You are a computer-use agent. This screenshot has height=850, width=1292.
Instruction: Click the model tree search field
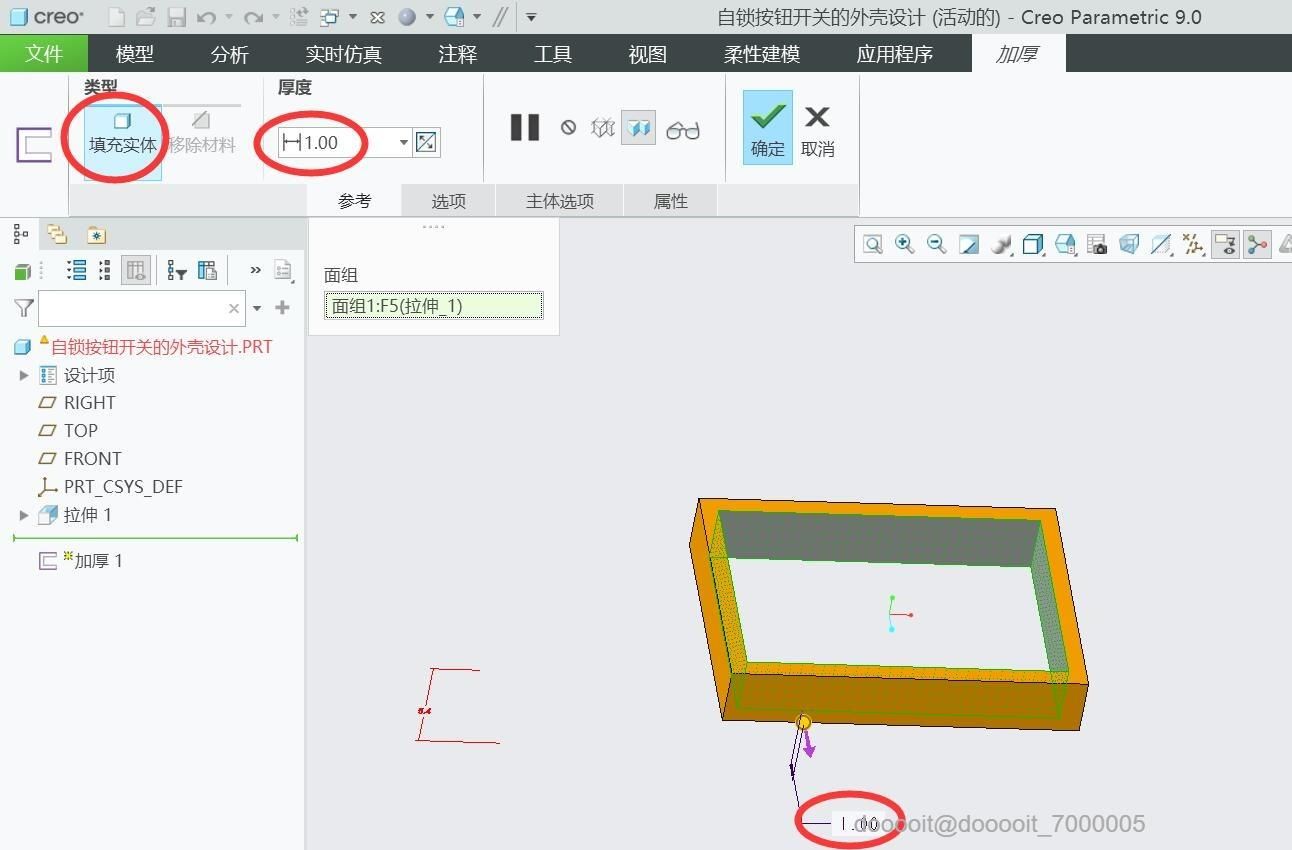point(141,308)
